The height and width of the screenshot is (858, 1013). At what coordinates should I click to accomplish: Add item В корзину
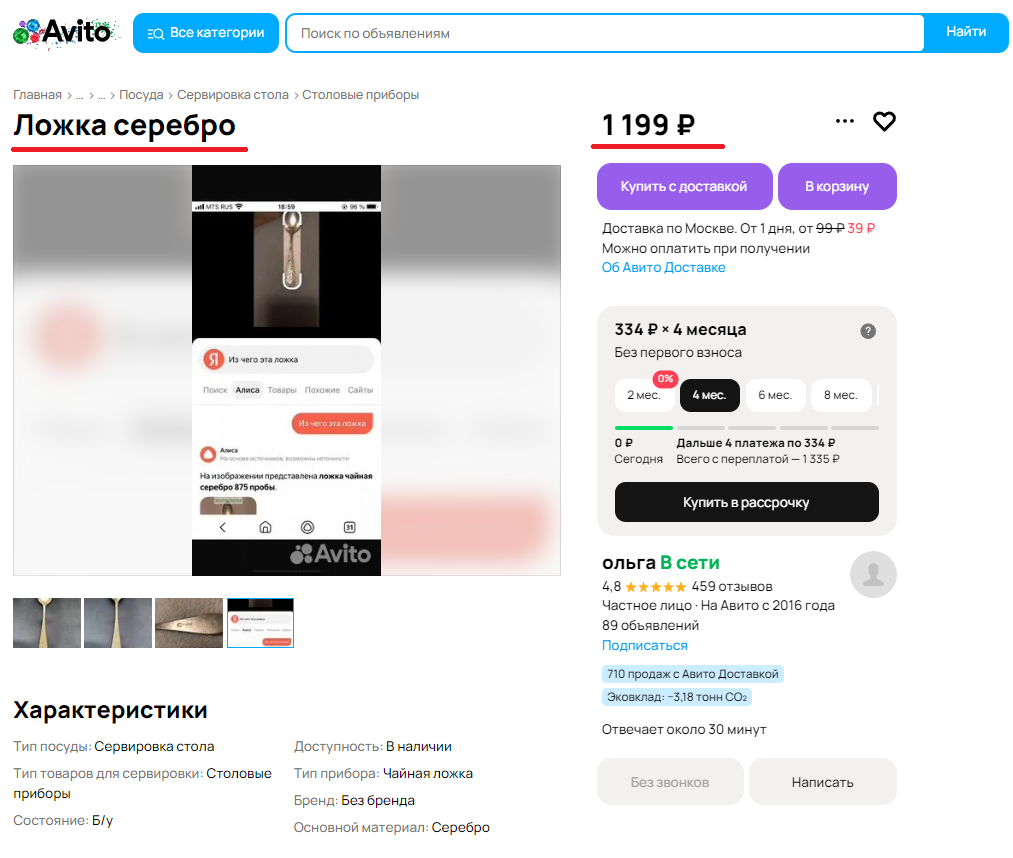(x=837, y=186)
